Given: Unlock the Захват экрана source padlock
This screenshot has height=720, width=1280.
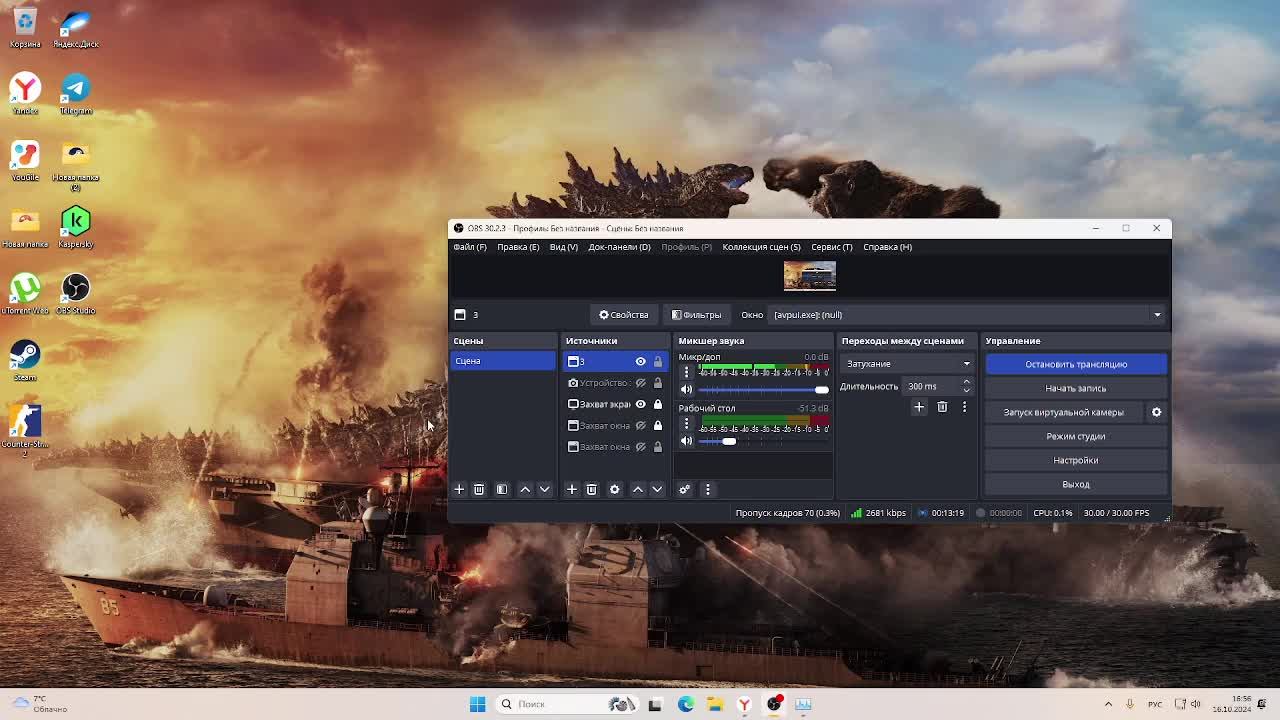Looking at the screenshot, I should pyautogui.click(x=658, y=404).
